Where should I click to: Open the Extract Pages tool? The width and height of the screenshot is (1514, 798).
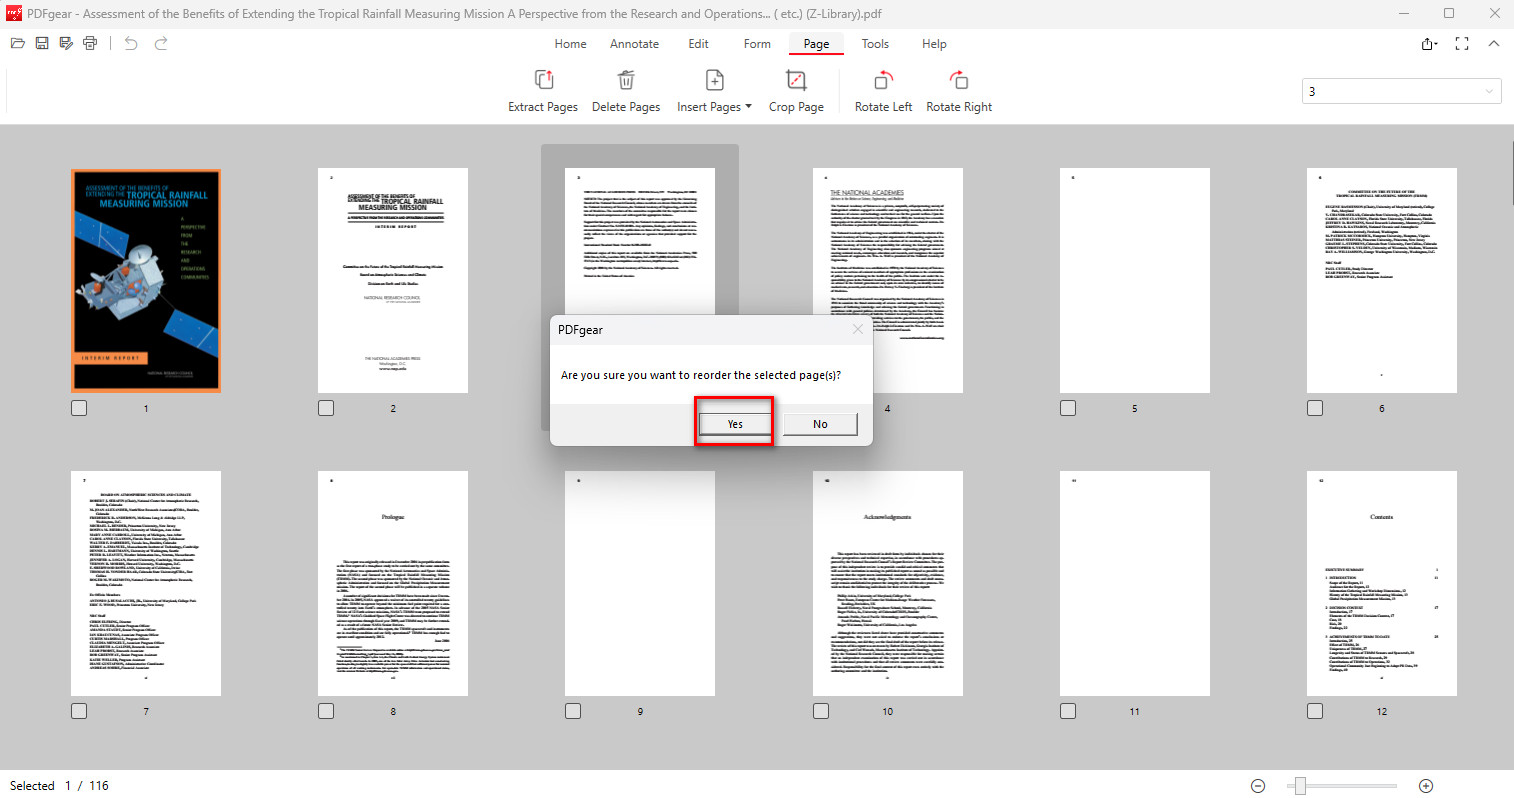tap(542, 90)
